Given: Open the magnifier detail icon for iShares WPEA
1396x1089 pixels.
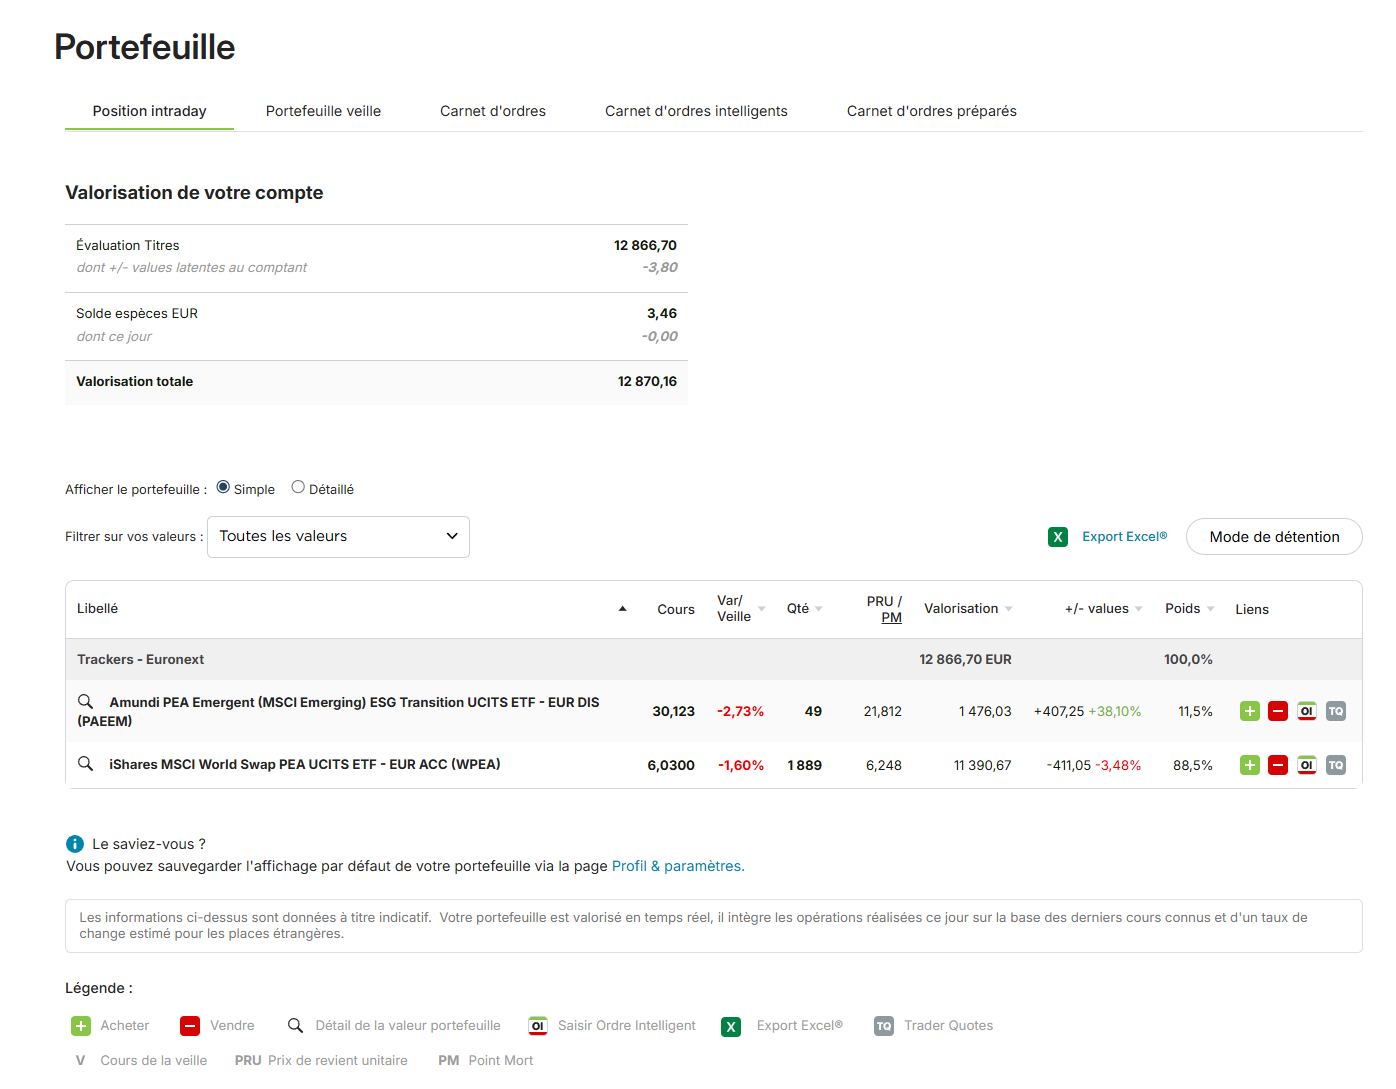Looking at the screenshot, I should (86, 764).
